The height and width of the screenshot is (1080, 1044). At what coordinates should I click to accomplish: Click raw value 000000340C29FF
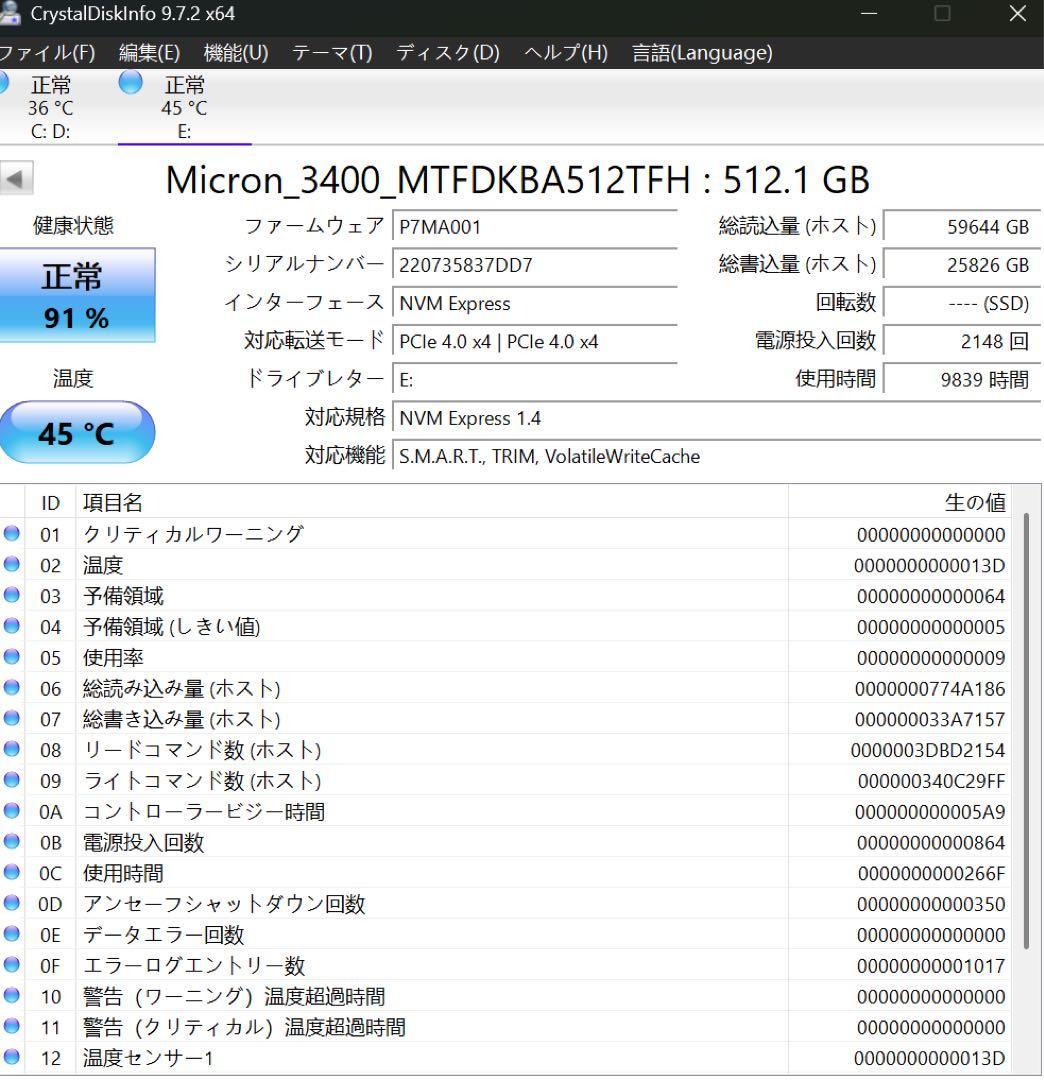click(x=931, y=781)
